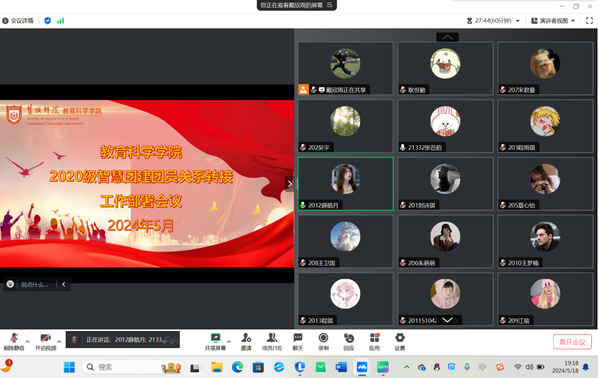Expand audio options arrow beside microphone
The image size is (598, 378).
coord(27,341)
